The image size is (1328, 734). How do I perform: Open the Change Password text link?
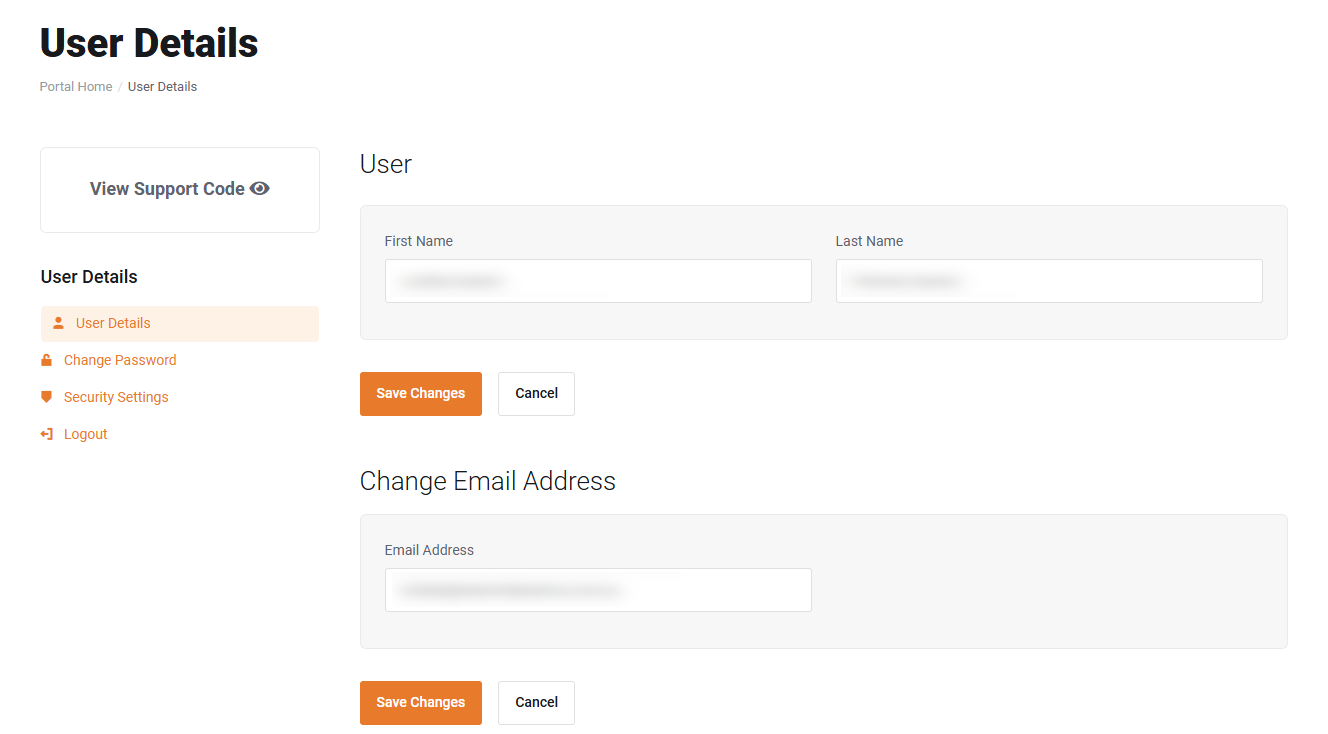[120, 360]
